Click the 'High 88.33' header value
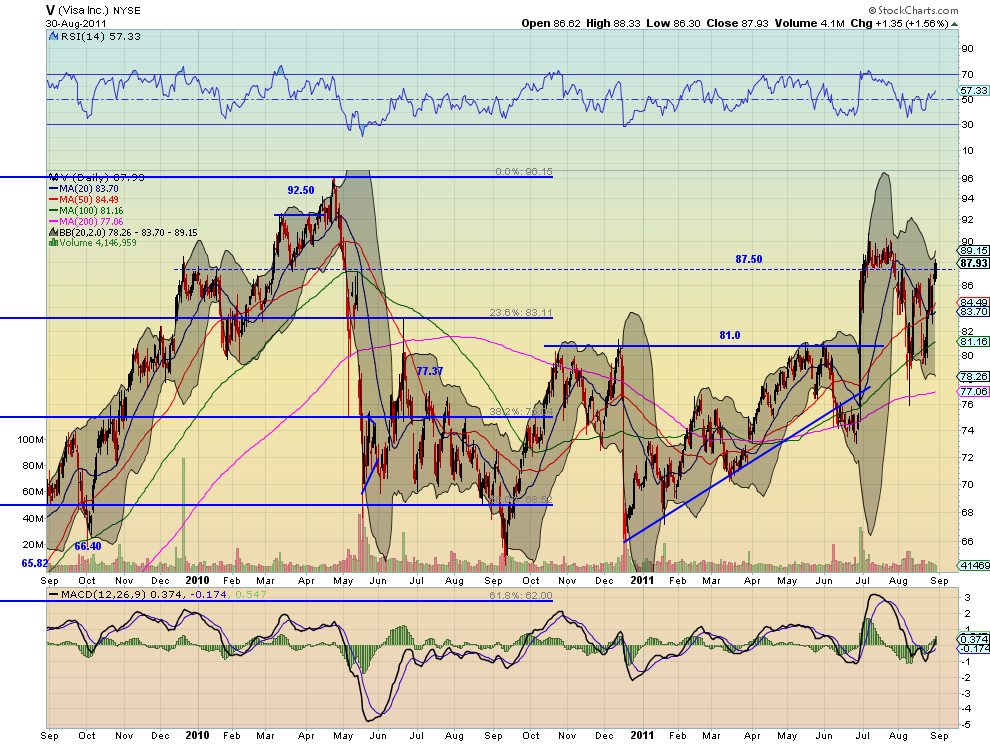Viewport: 990px width, 744px height. click(x=613, y=23)
